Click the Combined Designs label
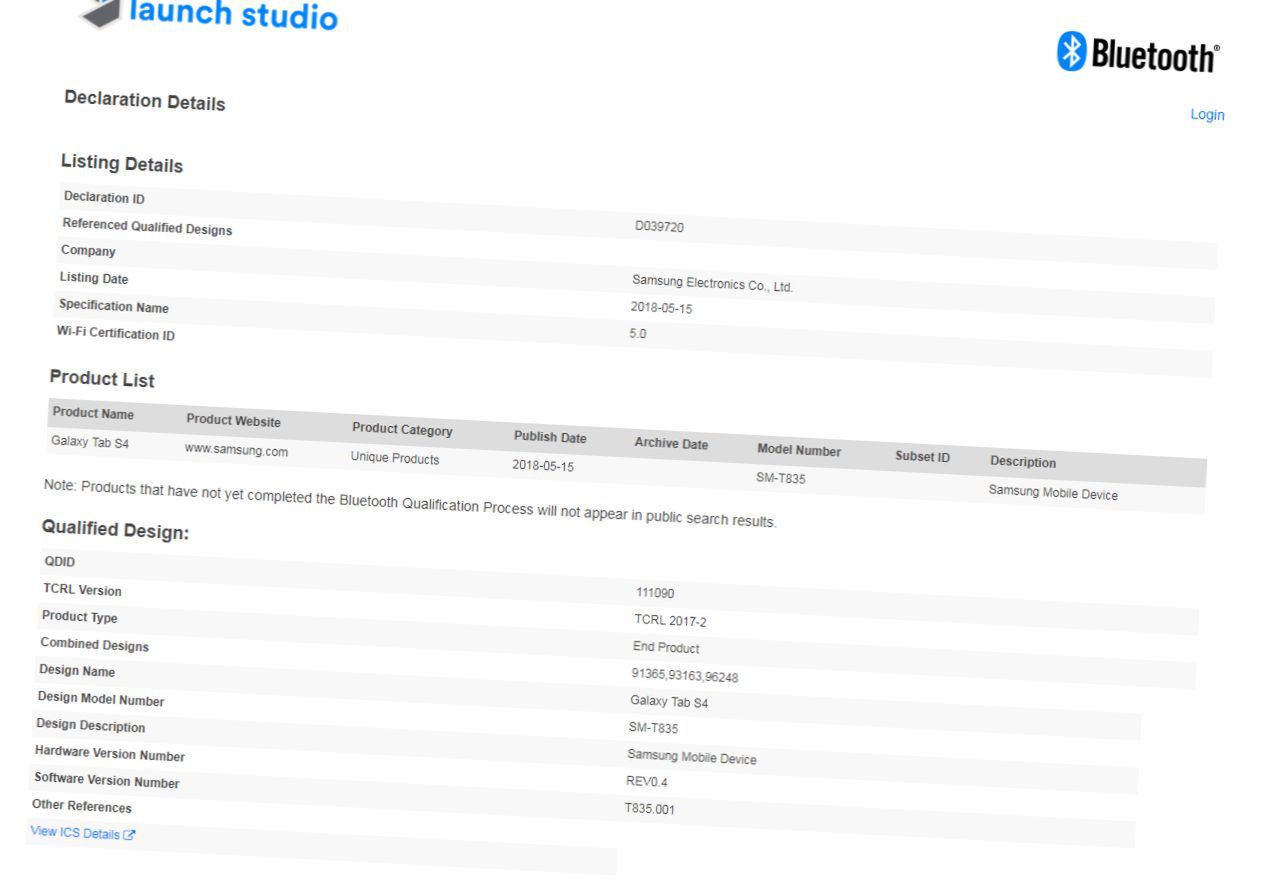Viewport: 1276px width, 891px height. (x=95, y=644)
